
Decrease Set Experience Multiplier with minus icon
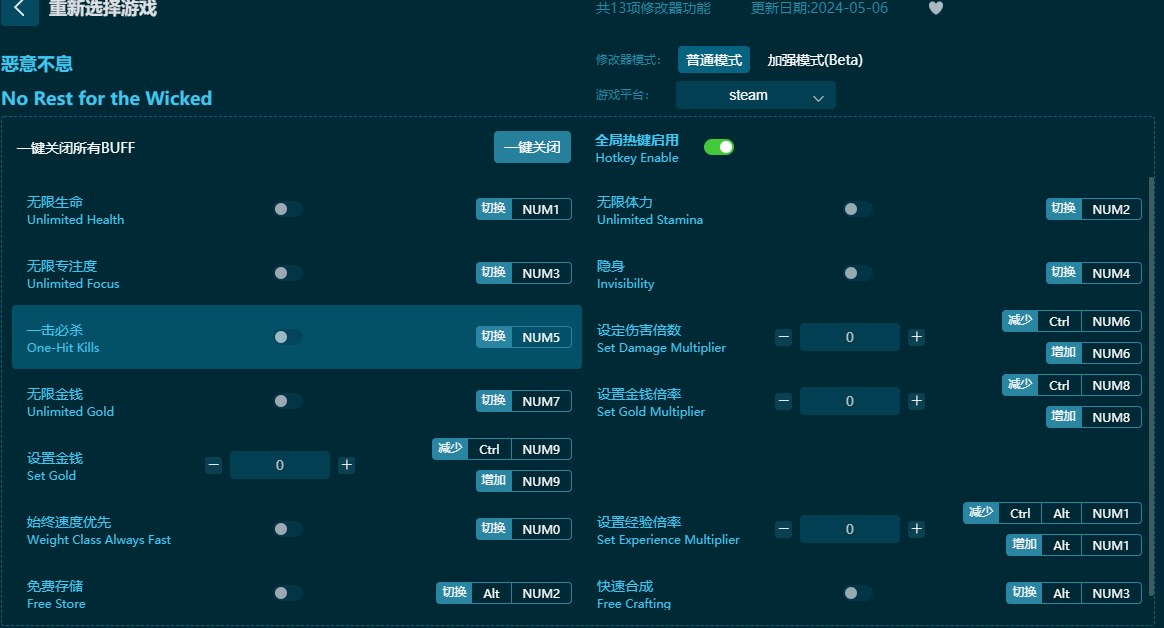[x=783, y=529]
